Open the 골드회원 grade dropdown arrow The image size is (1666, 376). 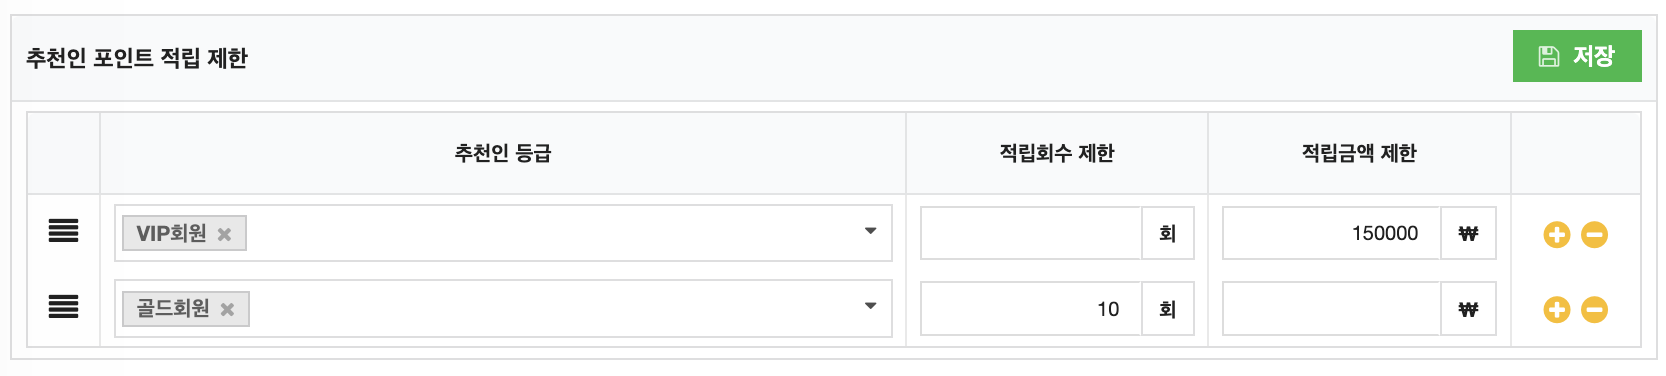[x=870, y=306]
